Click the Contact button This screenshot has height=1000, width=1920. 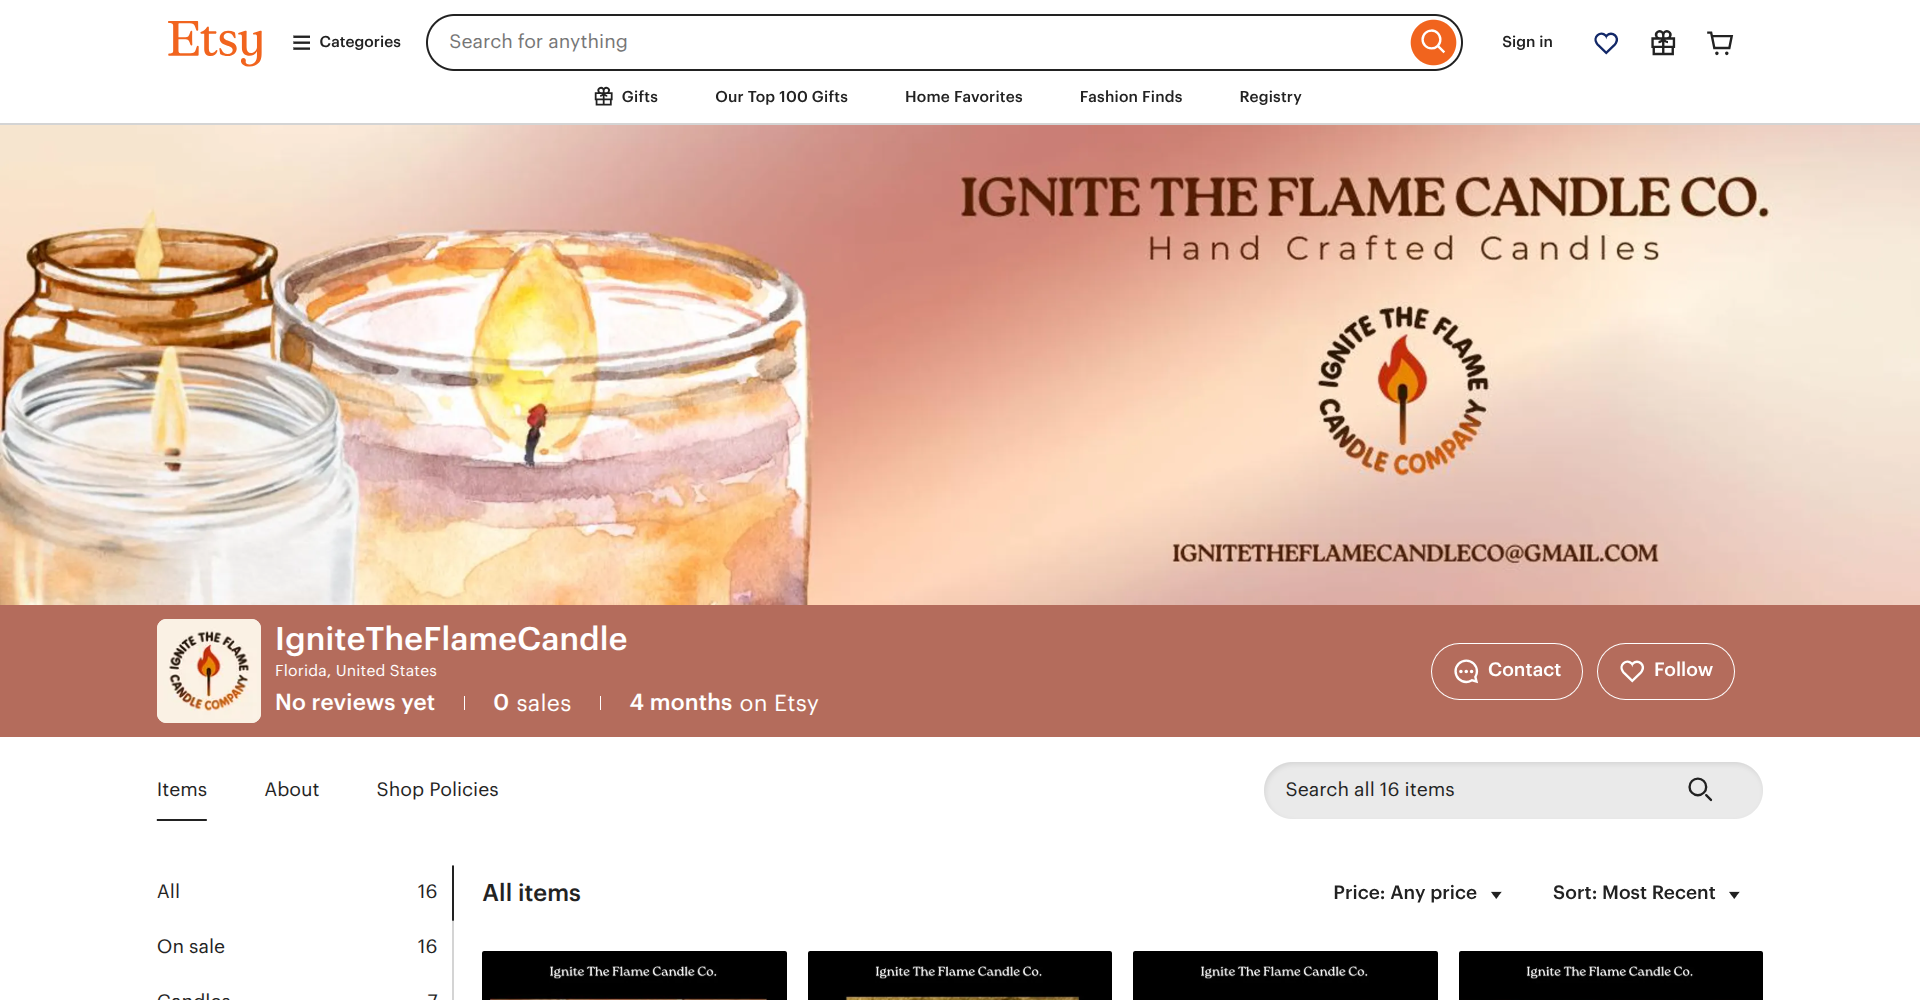(1507, 671)
